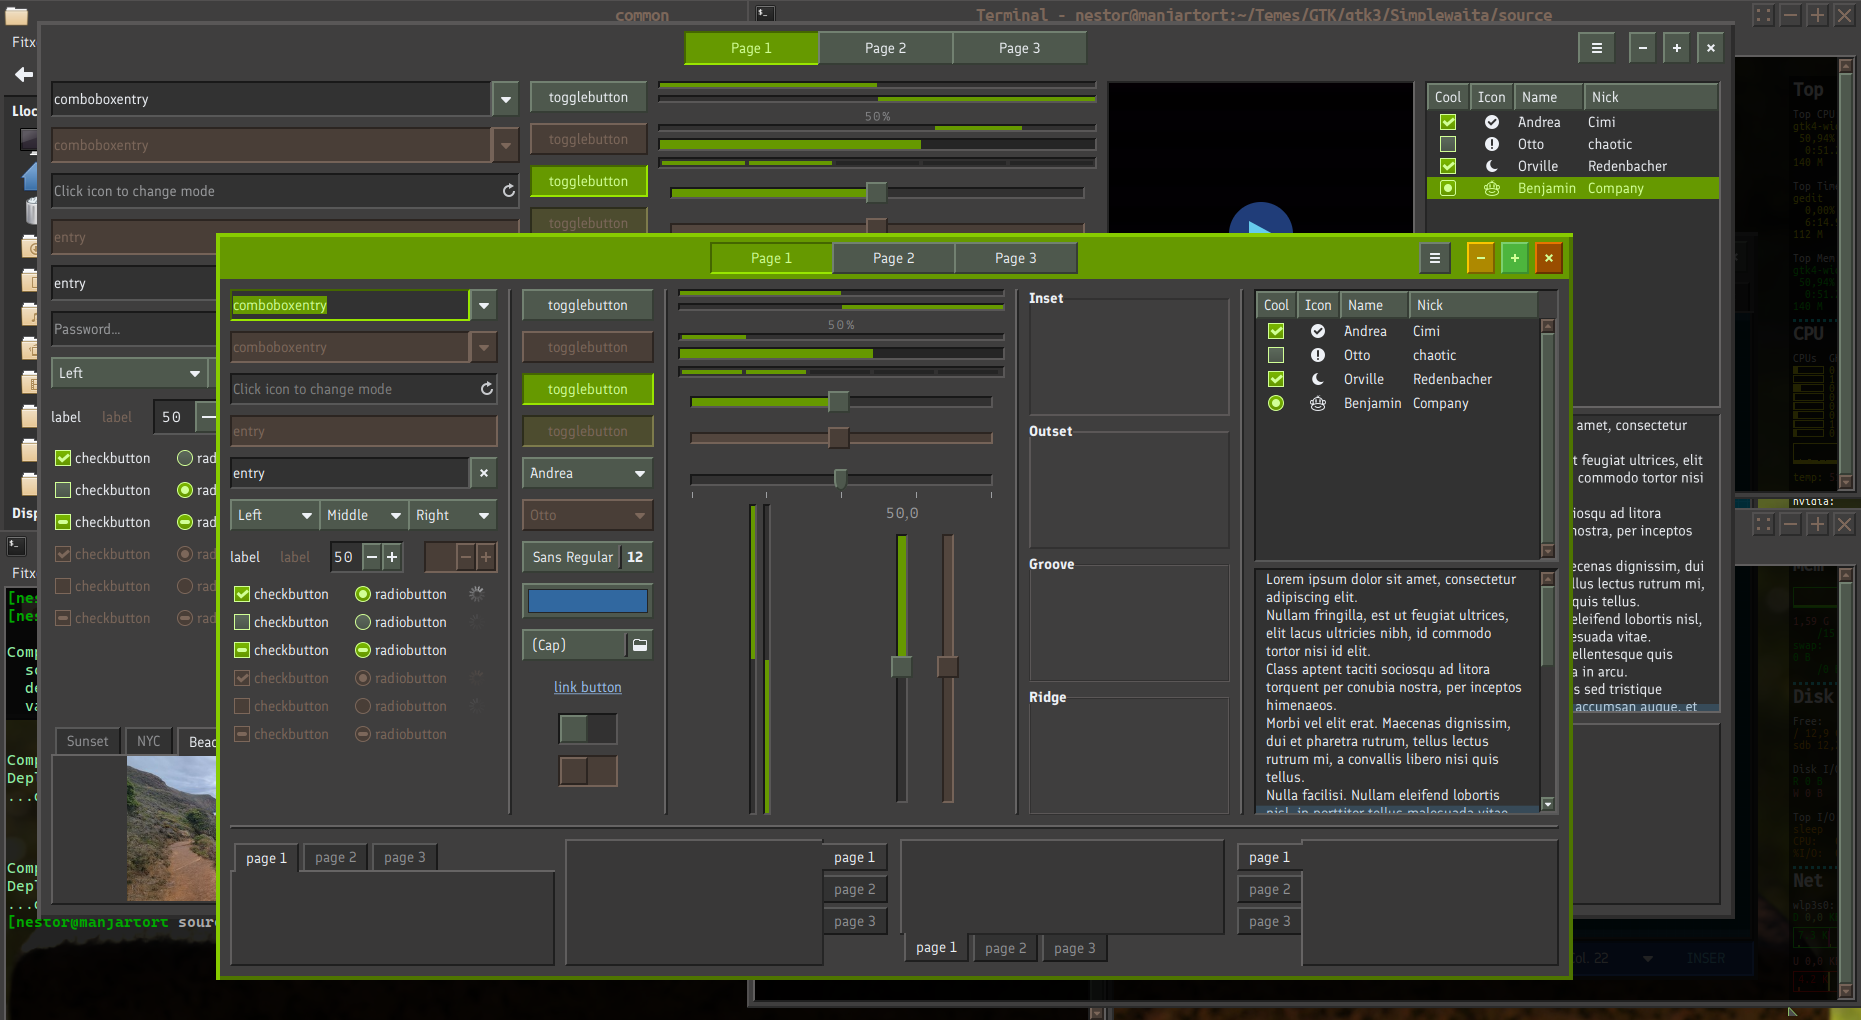Expand the foreground comboboxentry dropdown arrow

tap(484, 305)
